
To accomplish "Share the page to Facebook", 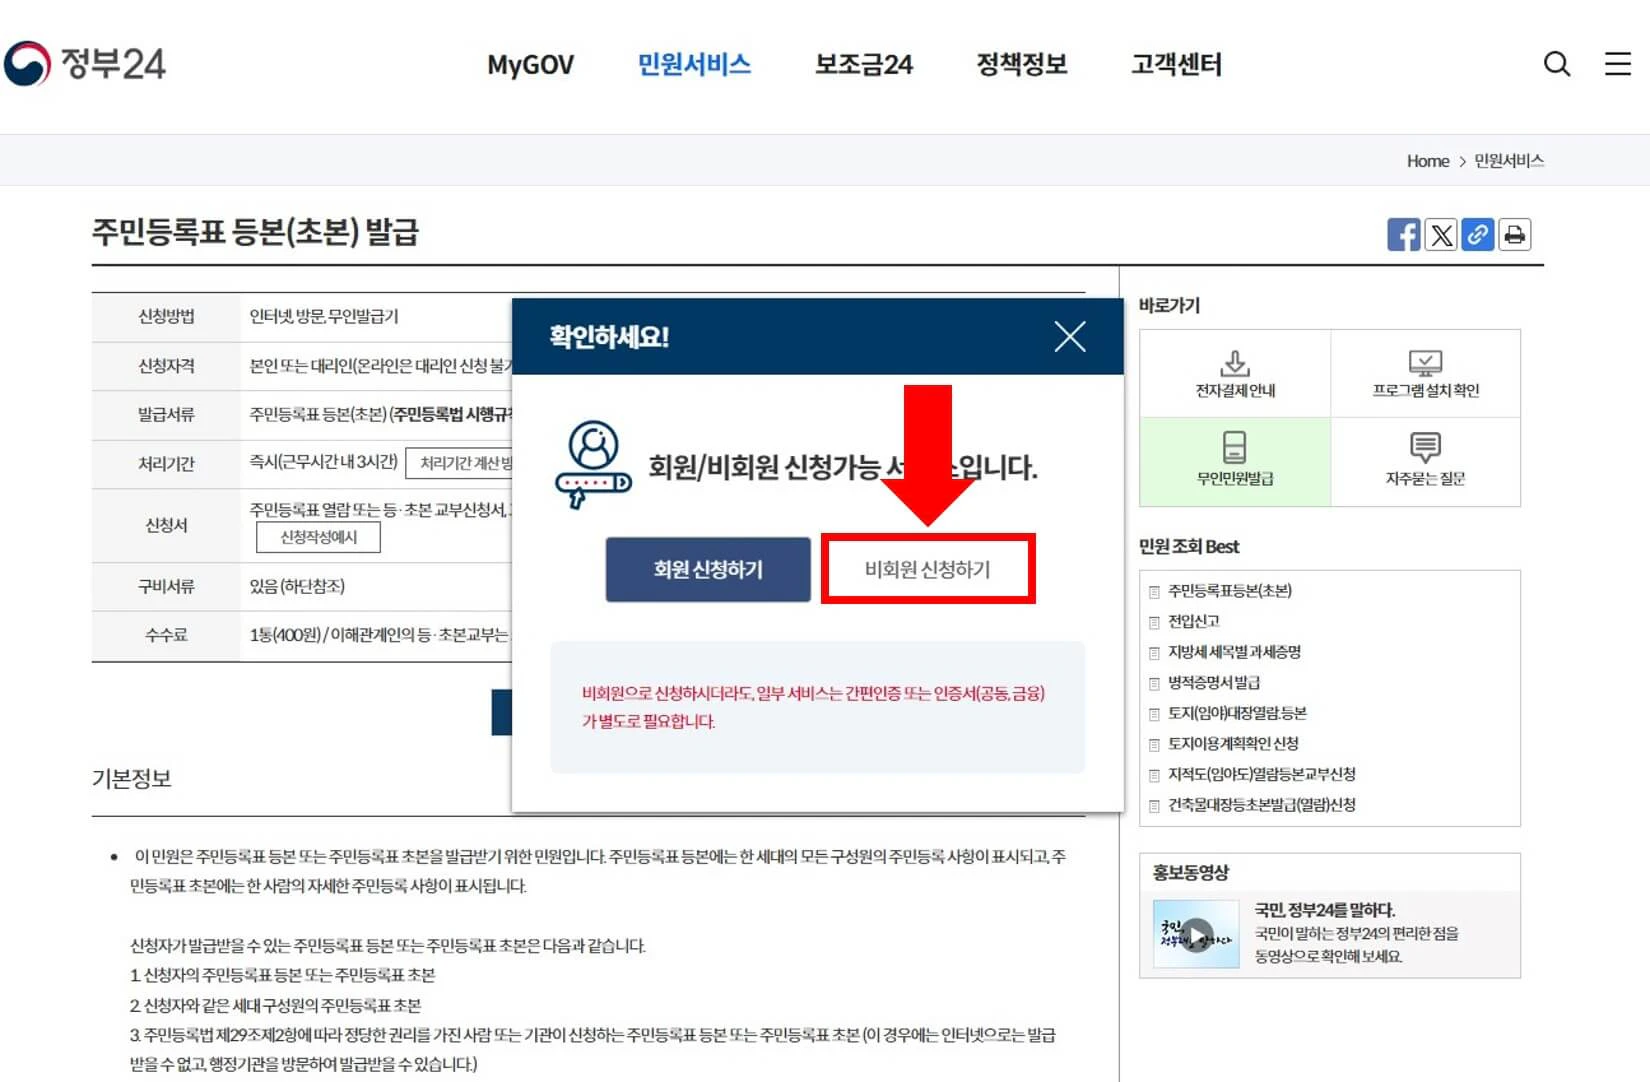I will click(1404, 234).
